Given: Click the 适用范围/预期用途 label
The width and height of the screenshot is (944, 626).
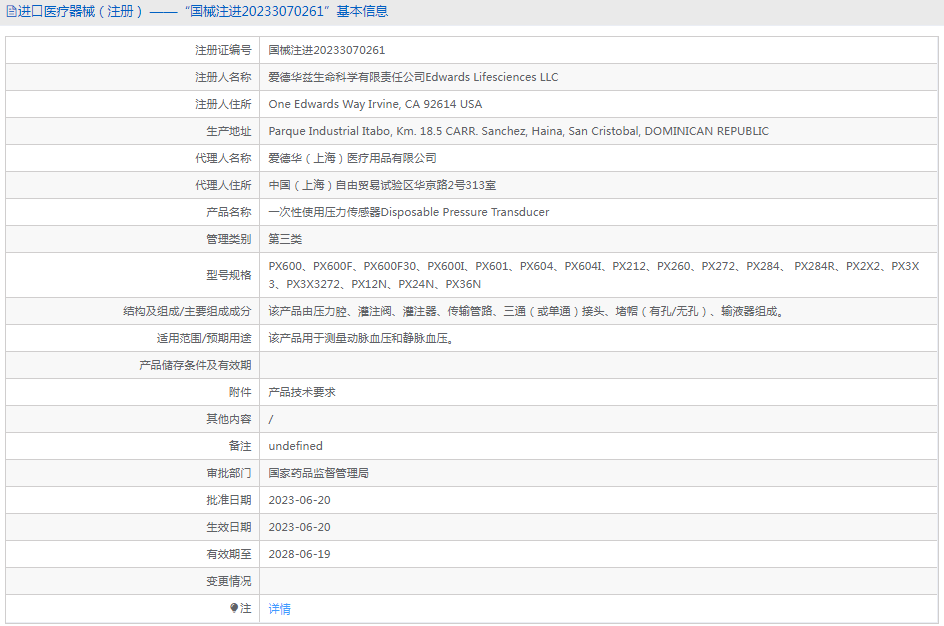Looking at the screenshot, I should point(204,338).
